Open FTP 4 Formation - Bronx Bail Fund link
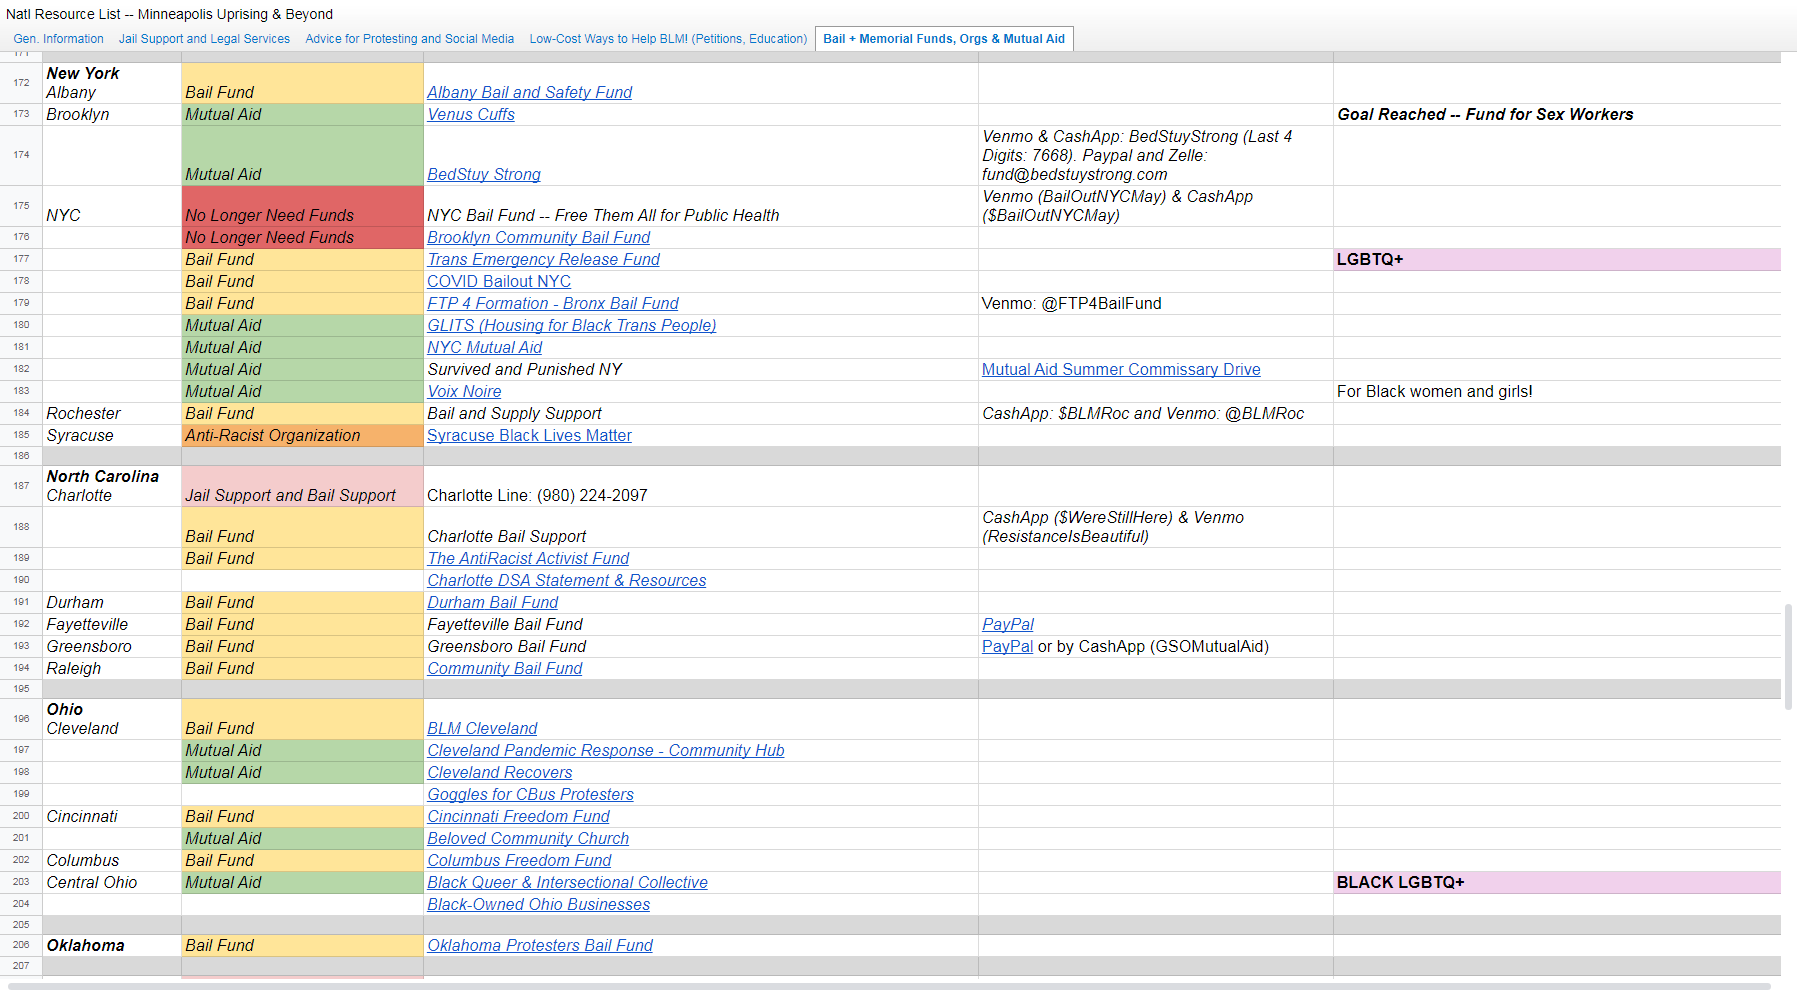The height and width of the screenshot is (995, 1797). [x=553, y=304]
